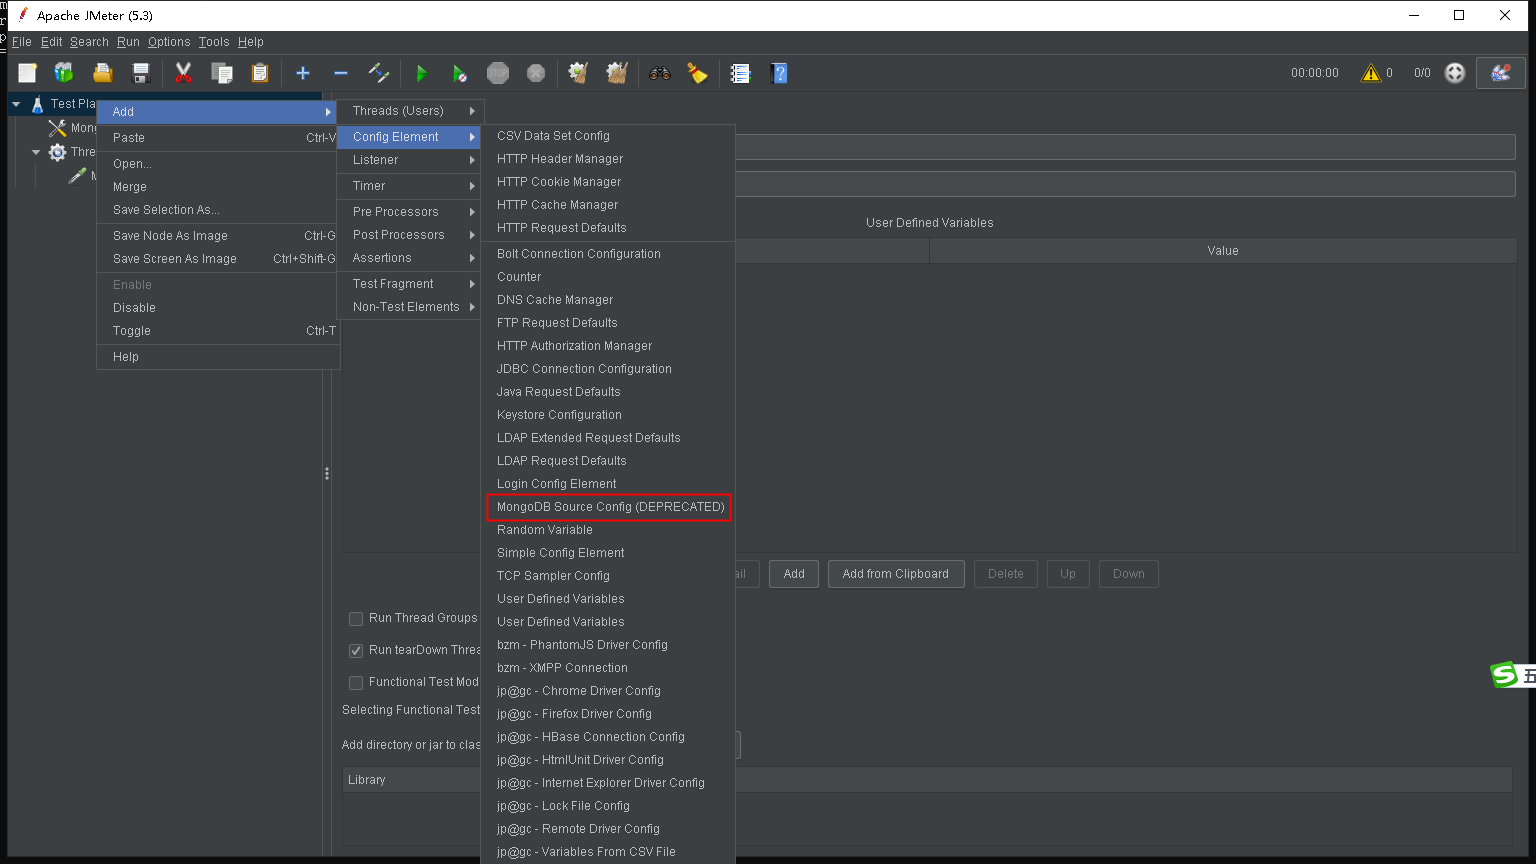Click the Clear results toolbar icon
The height and width of the screenshot is (864, 1536).
[578, 73]
